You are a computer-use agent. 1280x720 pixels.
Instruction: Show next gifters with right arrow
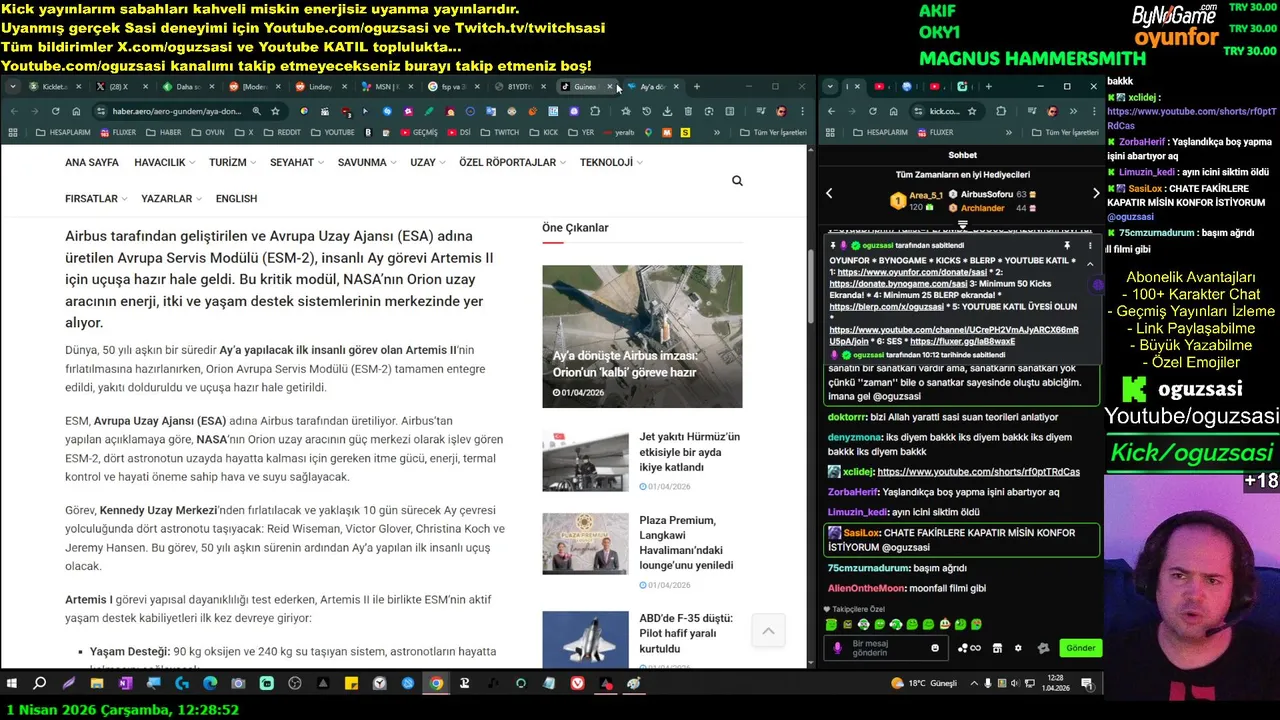(x=1096, y=193)
